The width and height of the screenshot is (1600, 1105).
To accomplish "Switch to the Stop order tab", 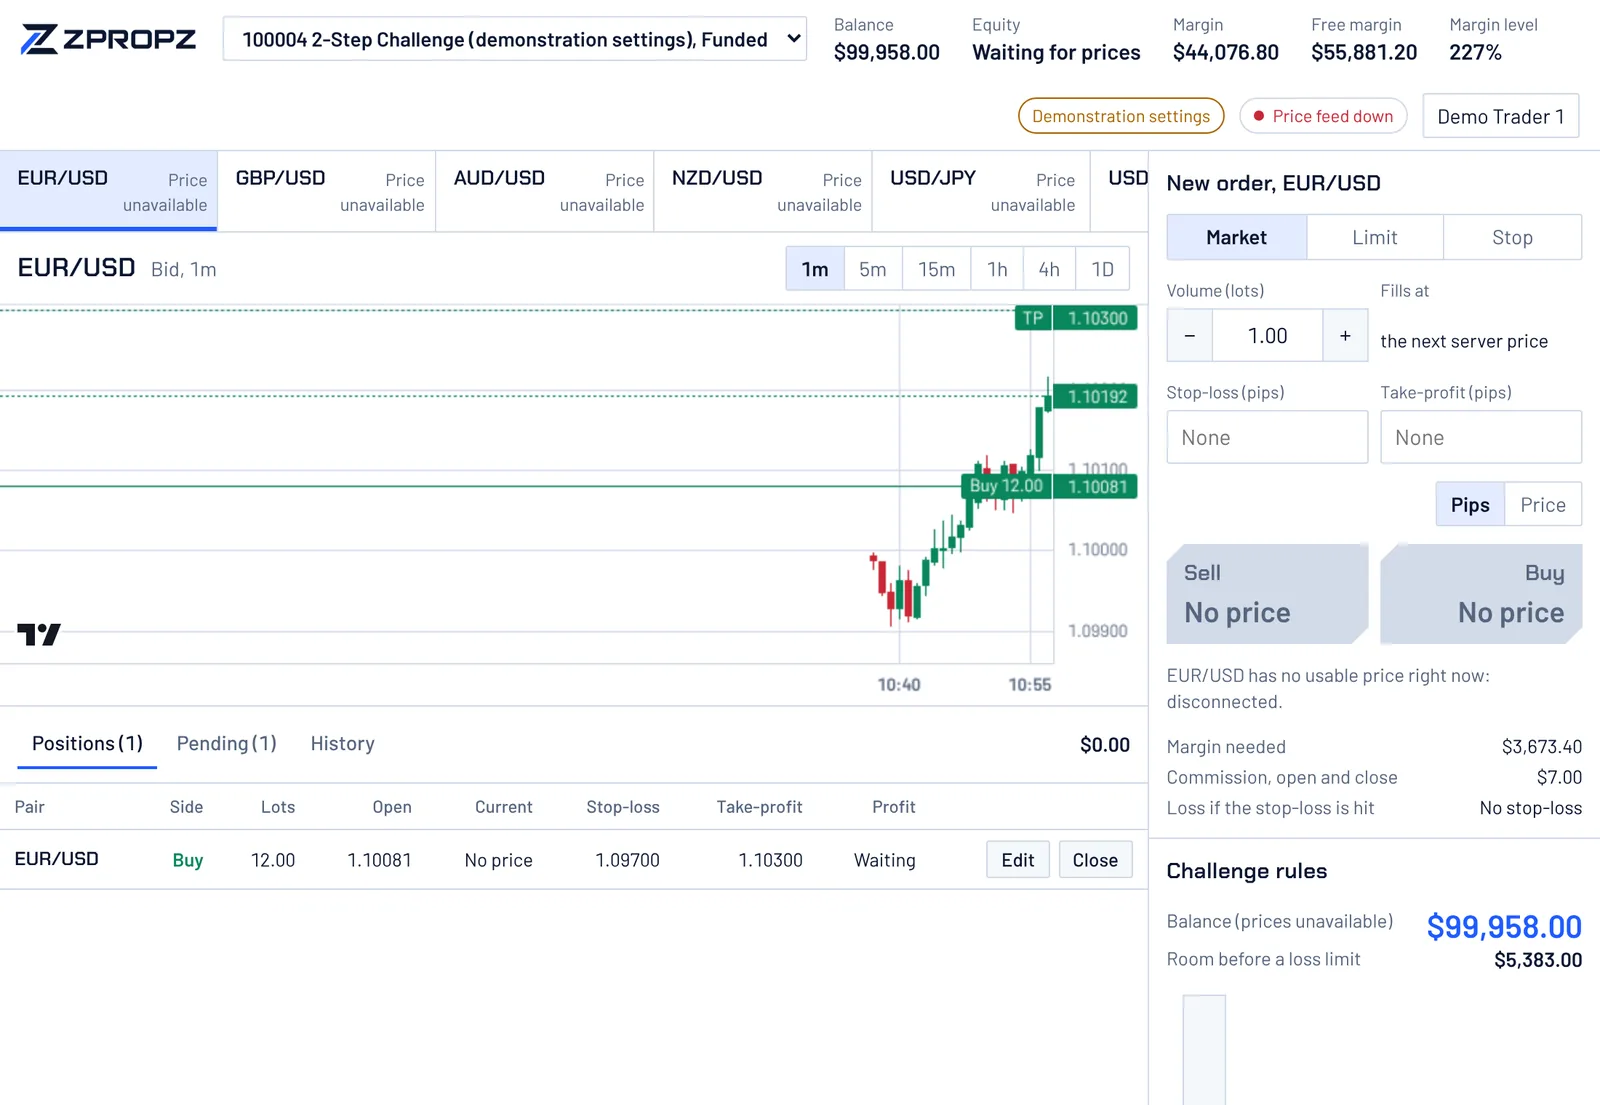I will 1512,237.
